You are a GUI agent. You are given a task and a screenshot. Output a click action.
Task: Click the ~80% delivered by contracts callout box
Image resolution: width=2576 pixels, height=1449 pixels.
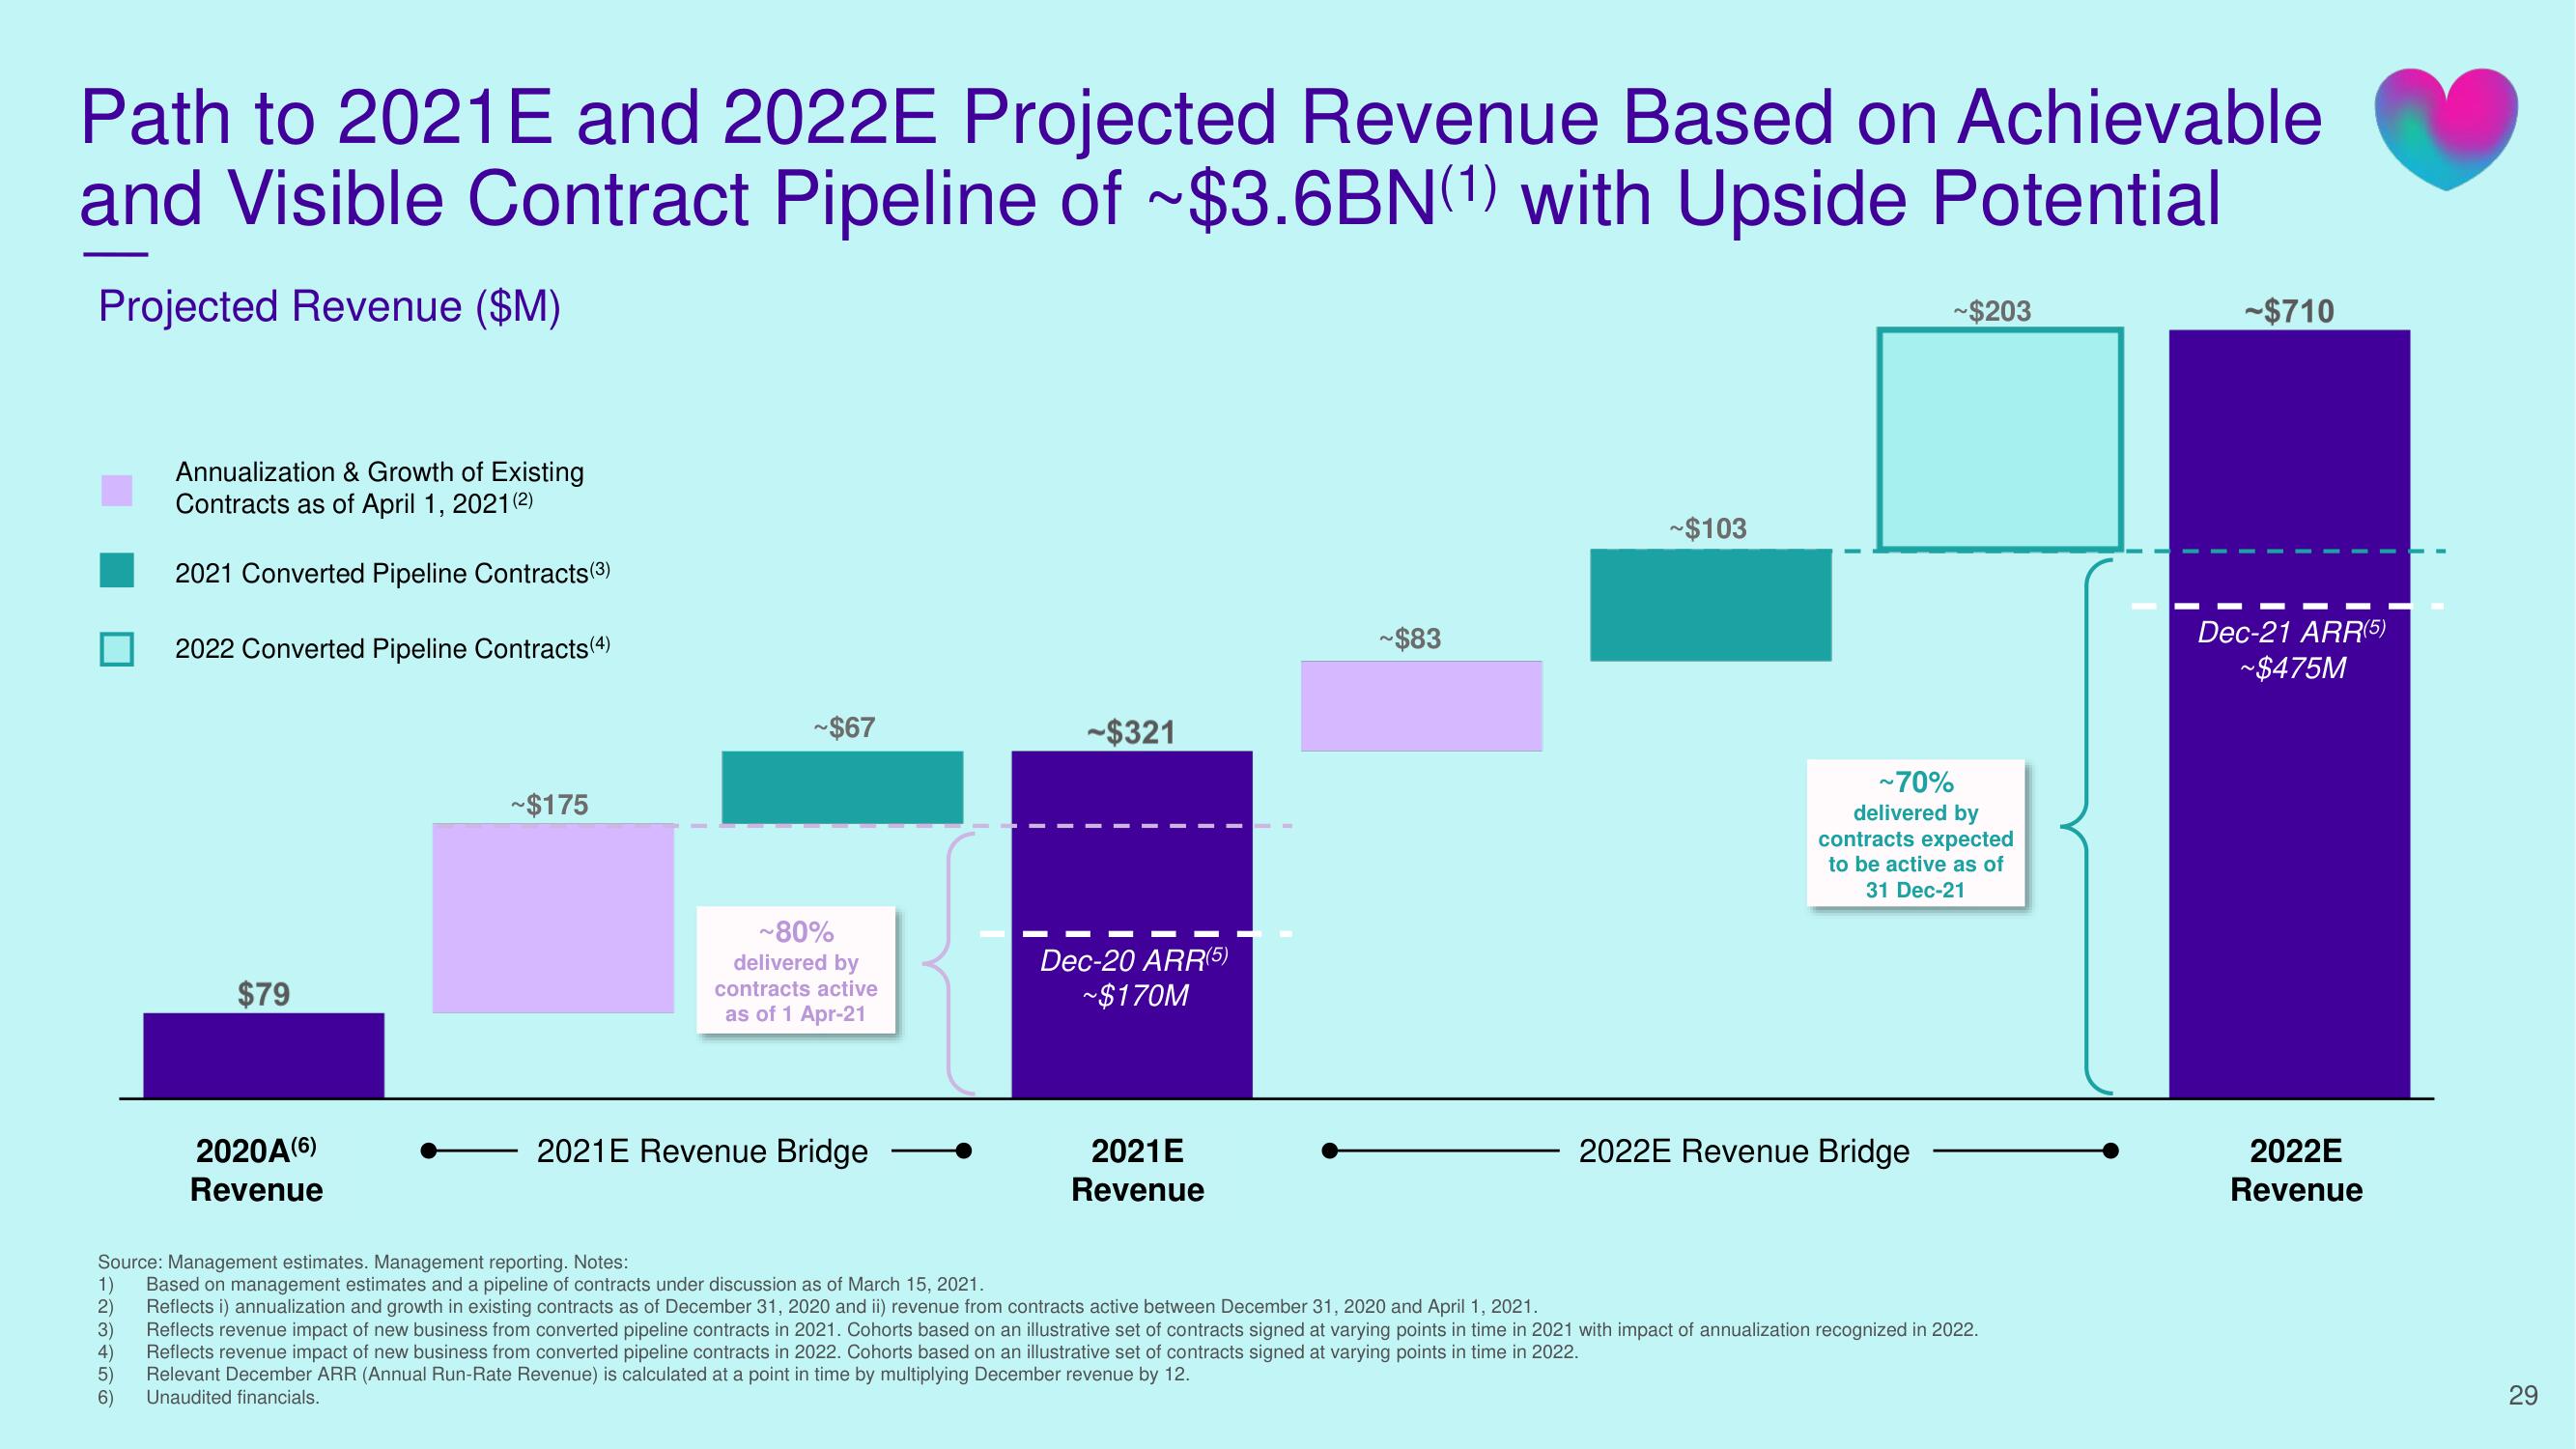point(796,970)
